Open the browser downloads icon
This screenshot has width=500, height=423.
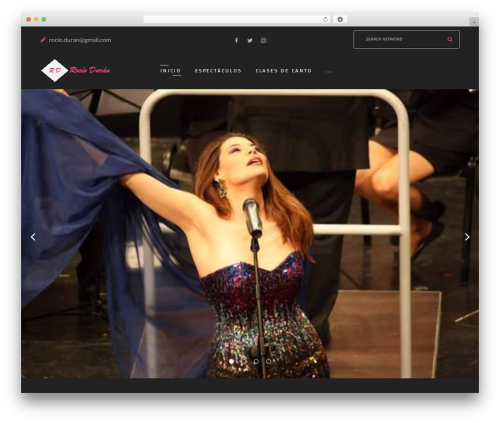[x=340, y=20]
